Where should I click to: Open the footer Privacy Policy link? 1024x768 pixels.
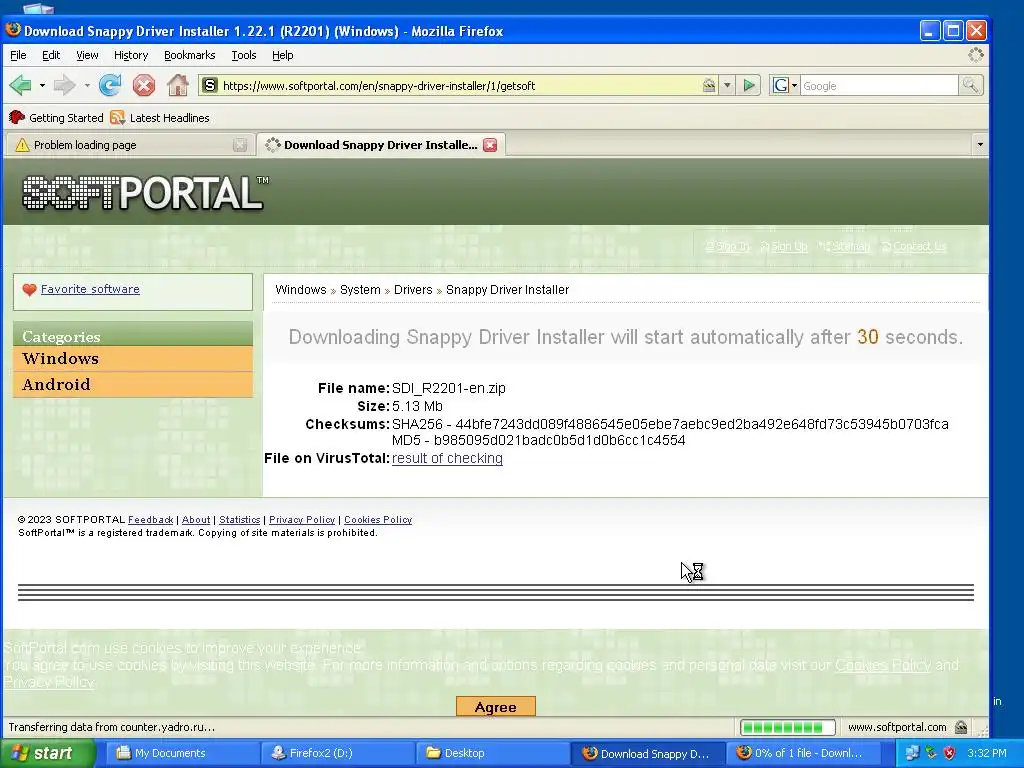tap(302, 520)
